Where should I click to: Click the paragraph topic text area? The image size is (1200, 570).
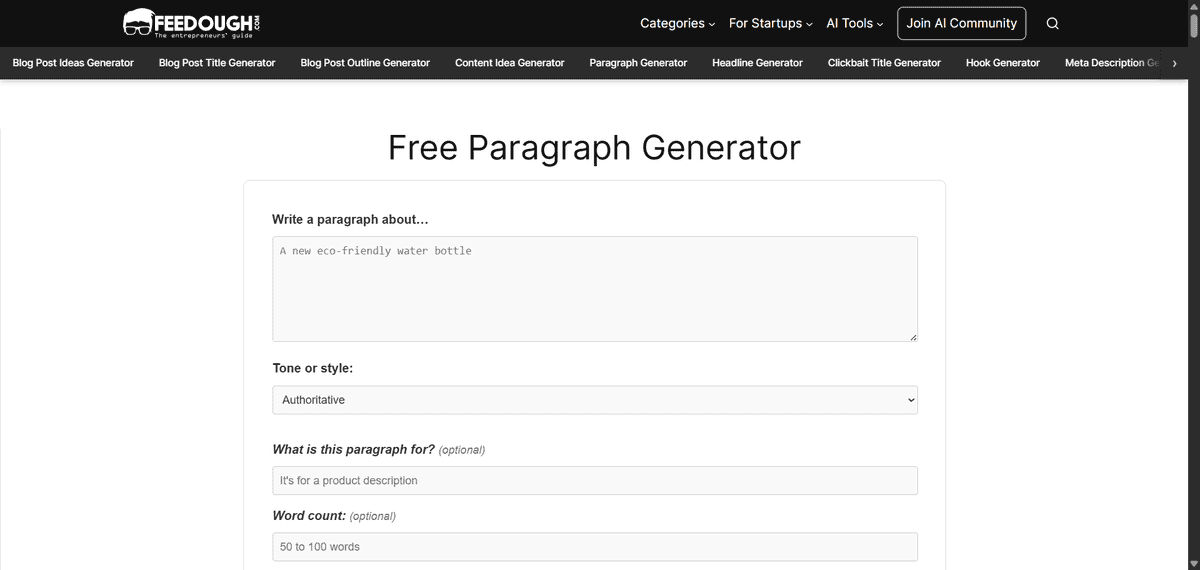[594, 288]
